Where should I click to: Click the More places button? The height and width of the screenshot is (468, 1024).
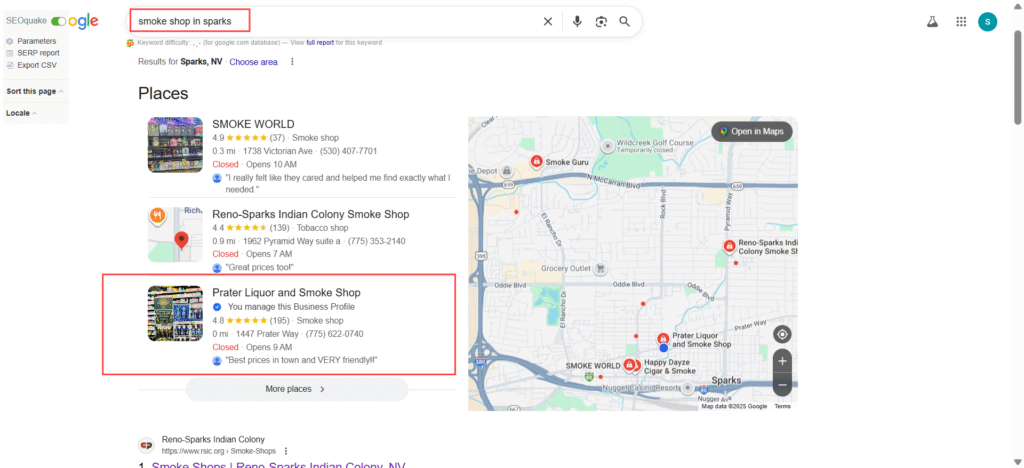[x=296, y=389]
